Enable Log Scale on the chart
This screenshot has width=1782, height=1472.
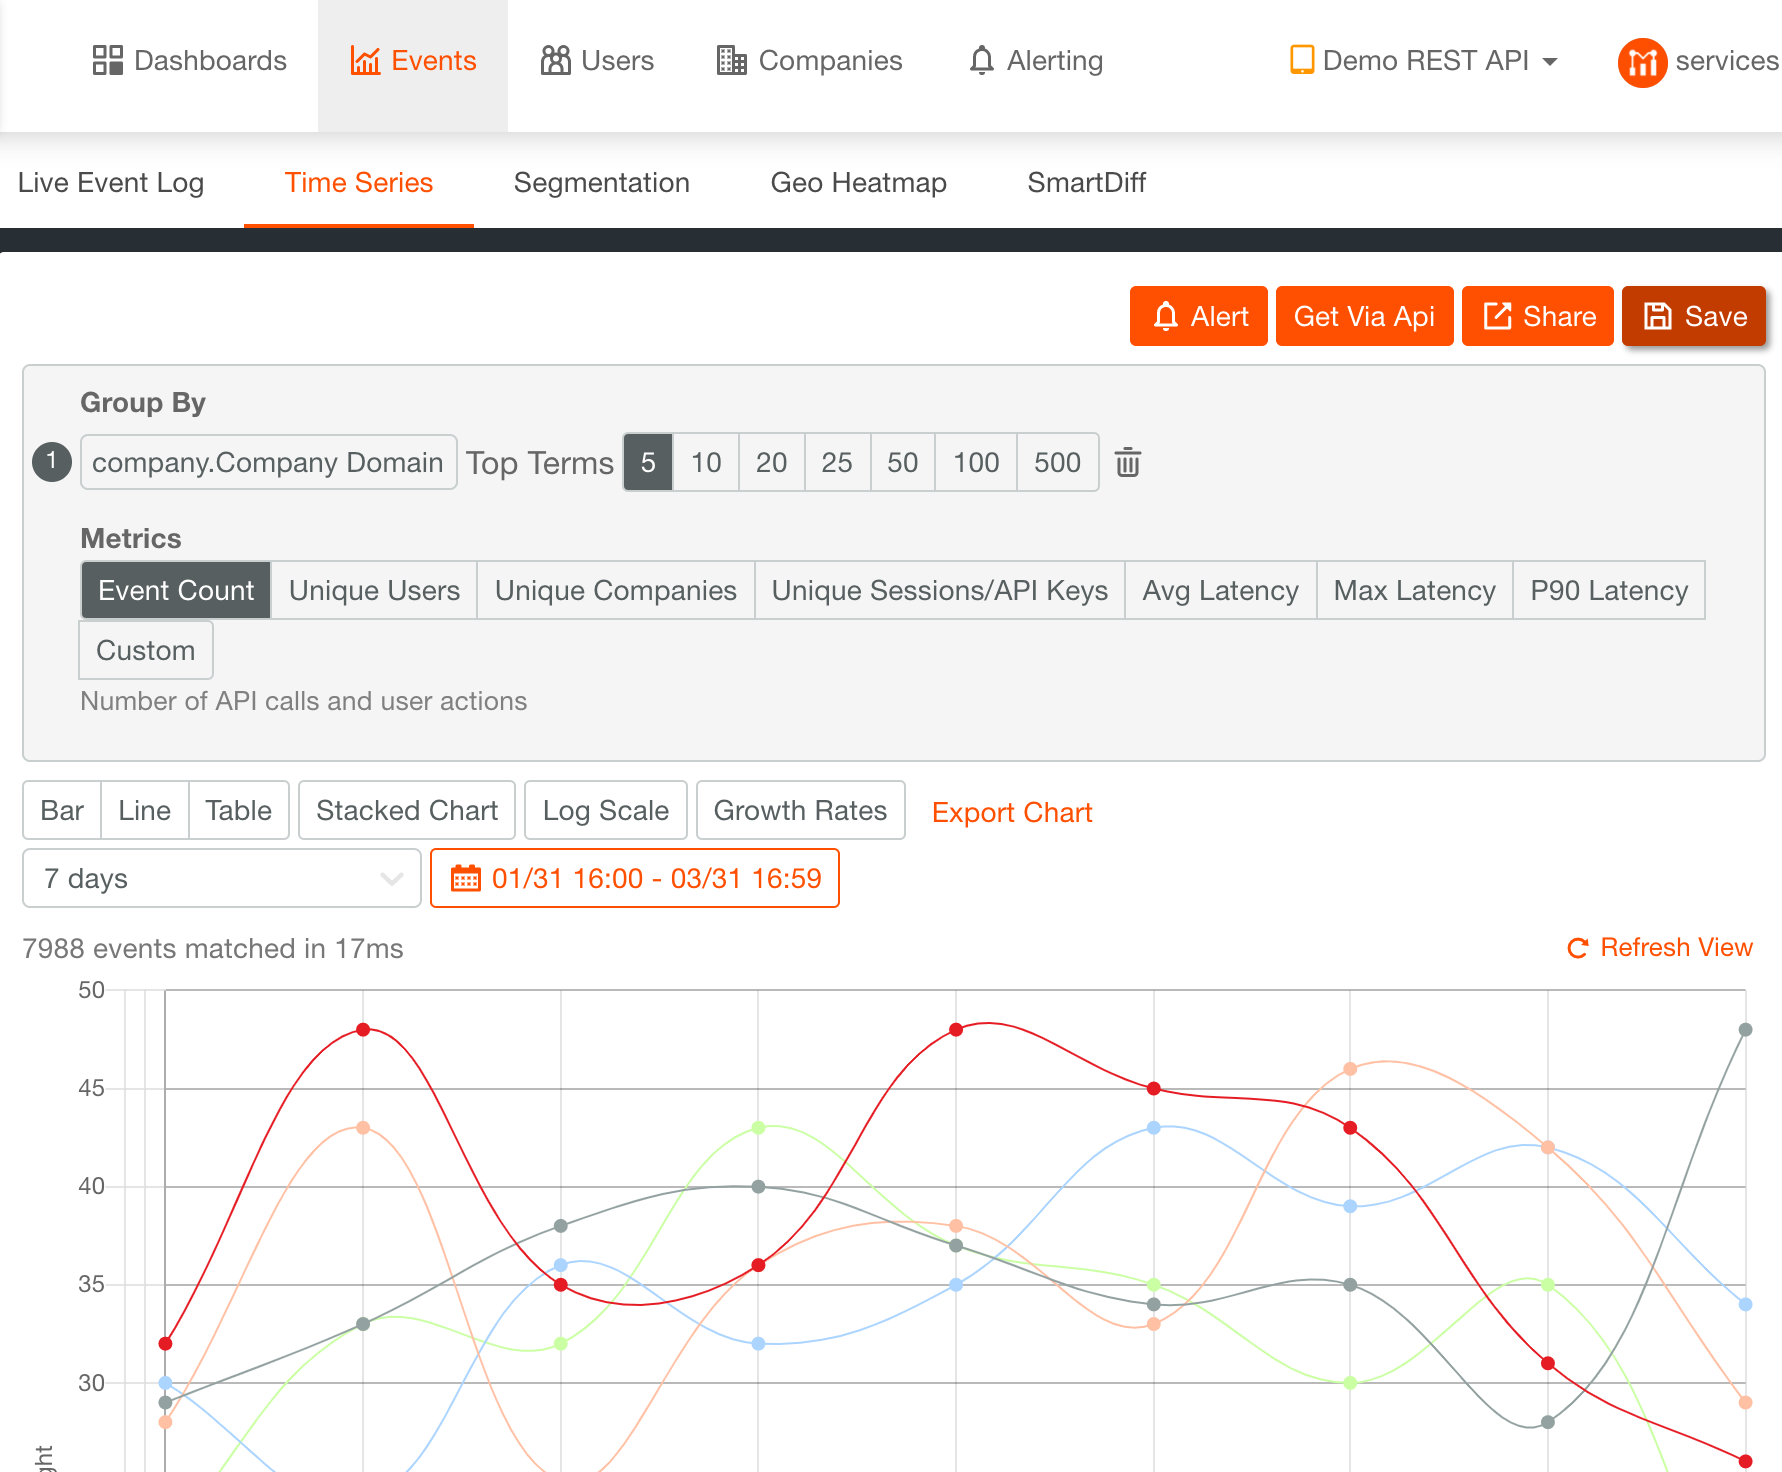pos(605,810)
